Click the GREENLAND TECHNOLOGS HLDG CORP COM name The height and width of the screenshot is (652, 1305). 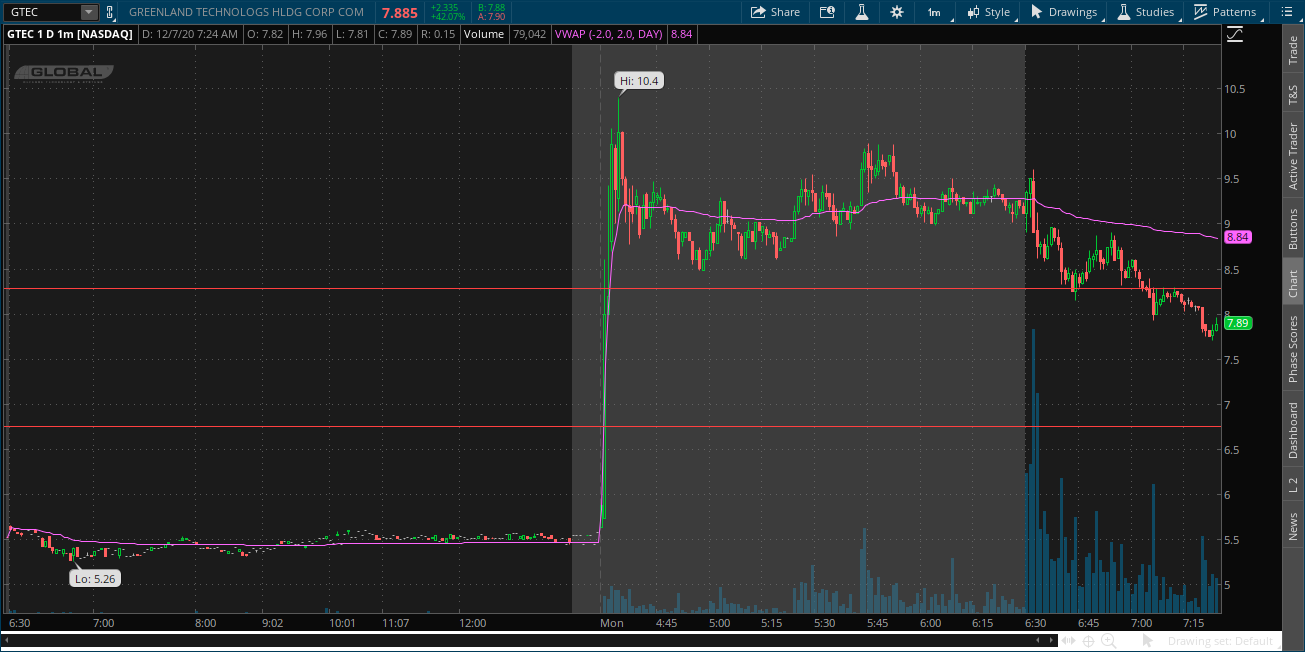coord(246,12)
